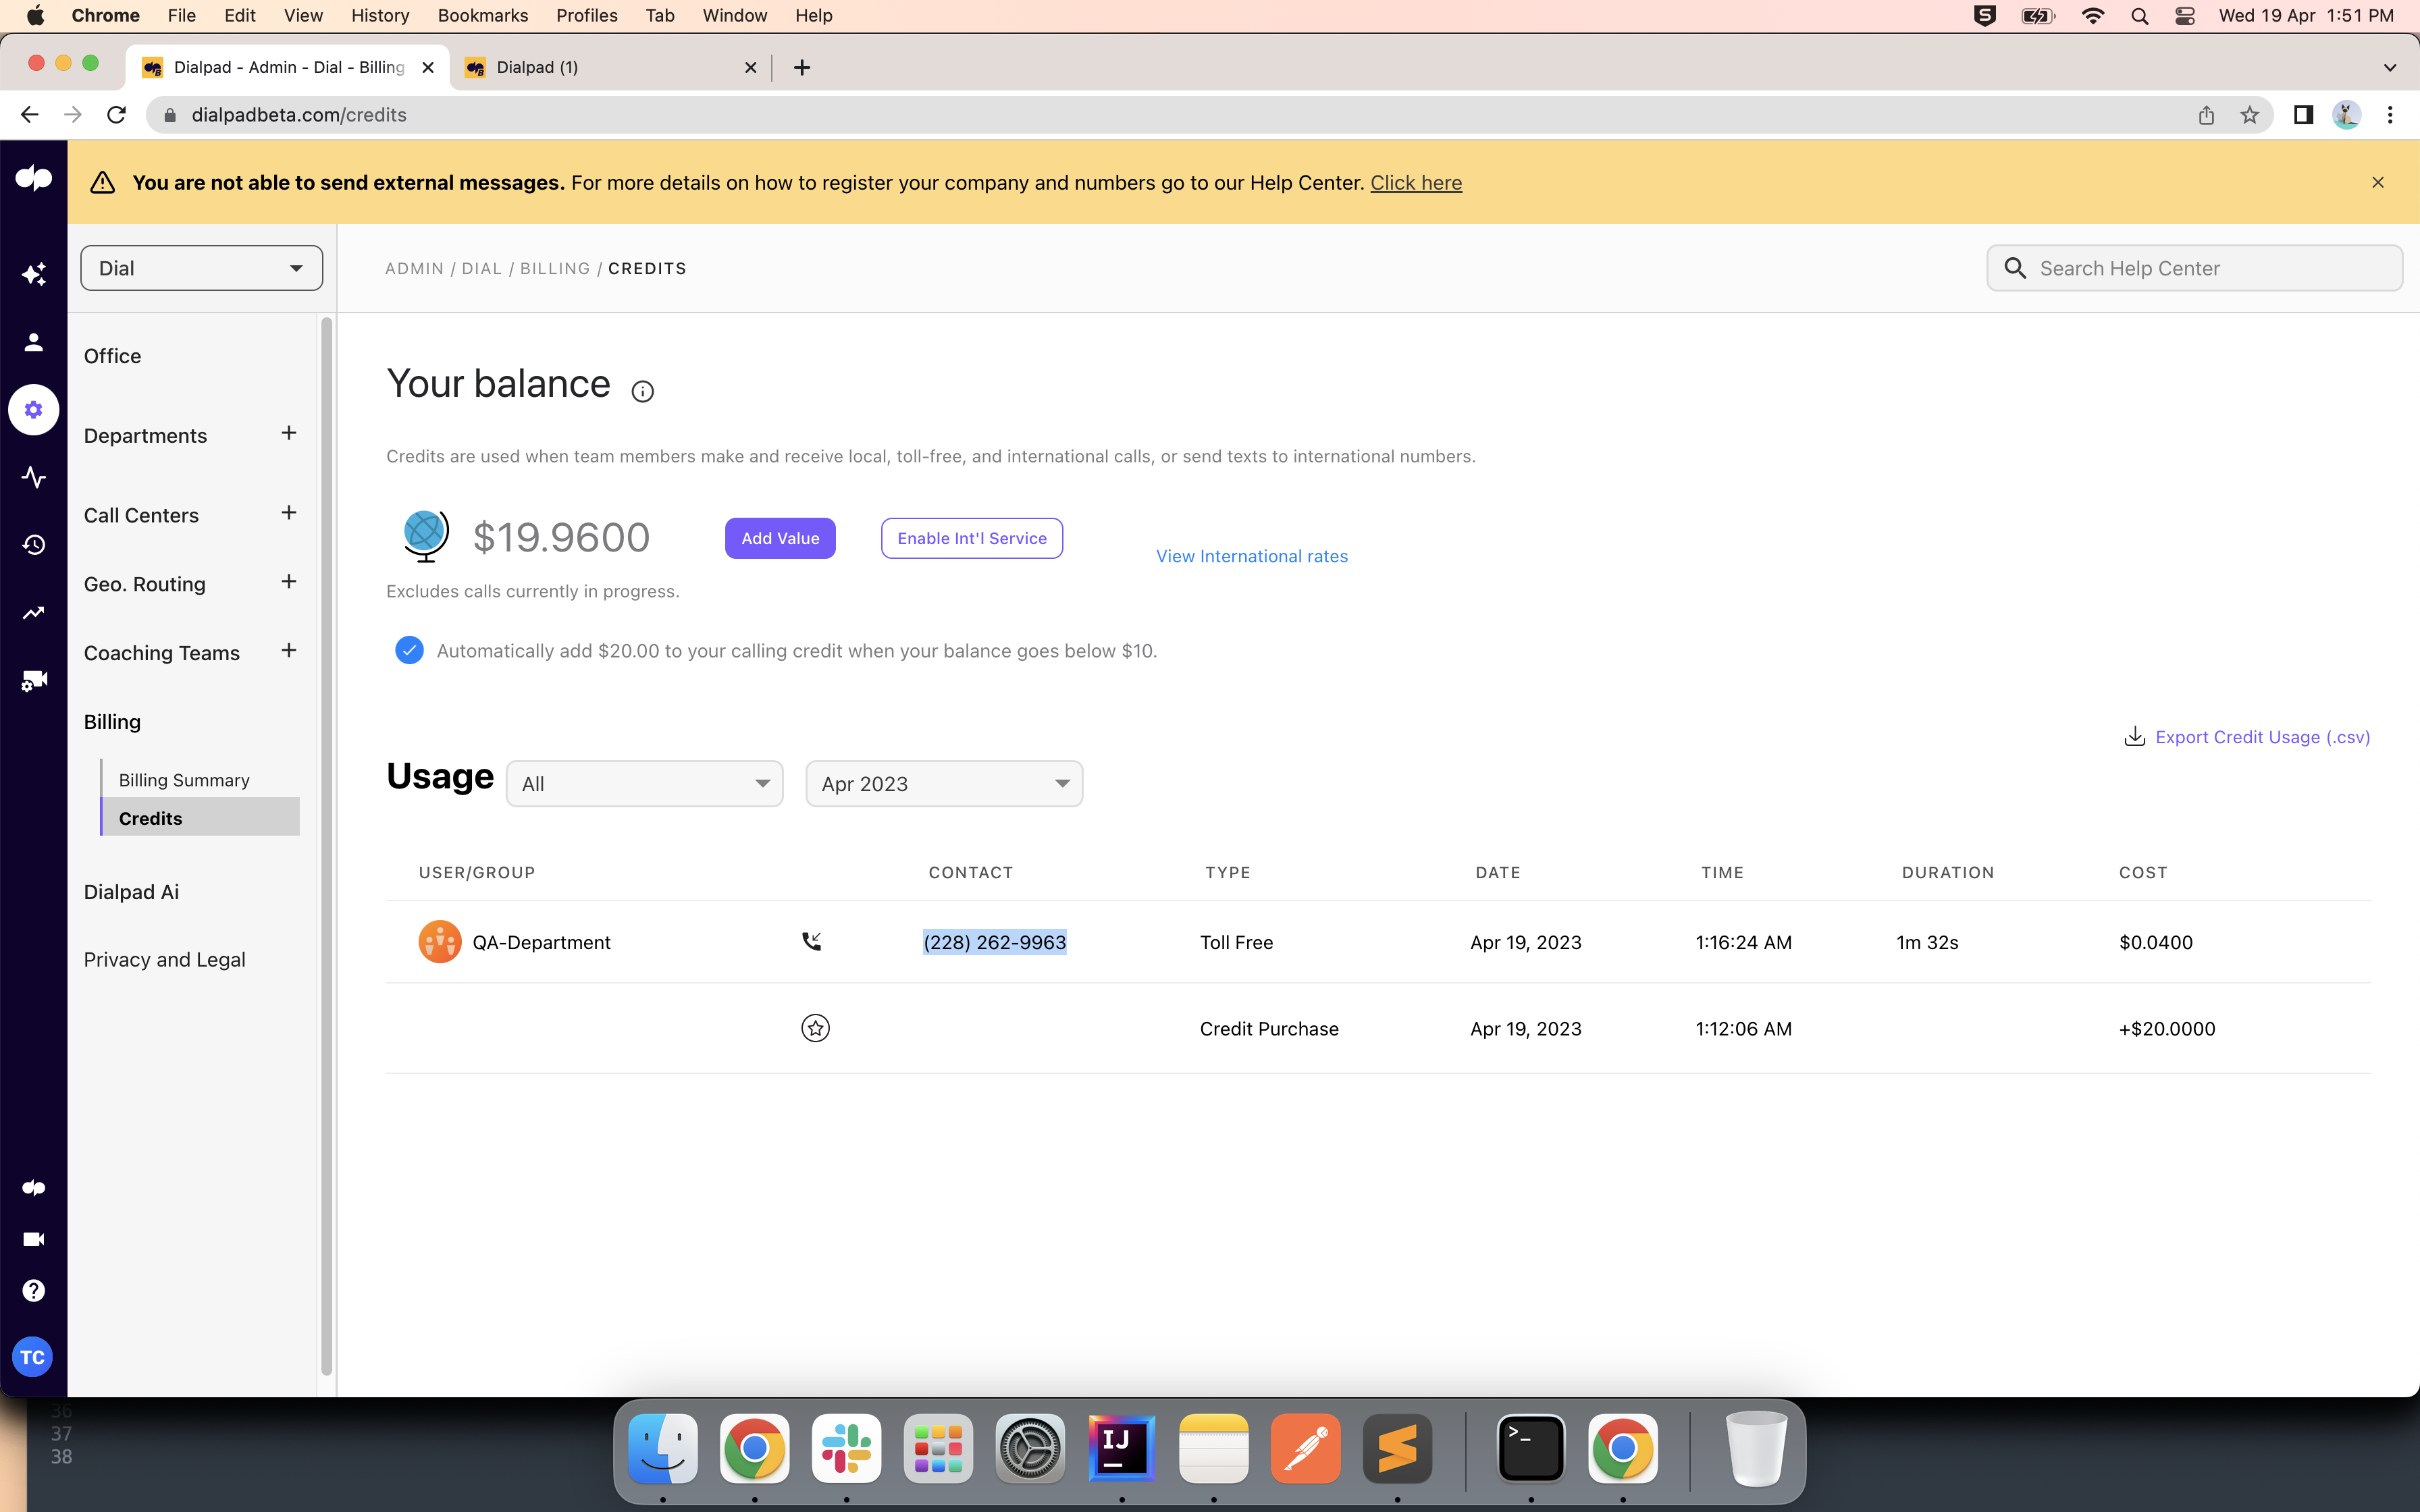This screenshot has width=2420, height=1512.
Task: Open Dialpad AI sparkle icon in sidebar
Action: pyautogui.click(x=34, y=274)
